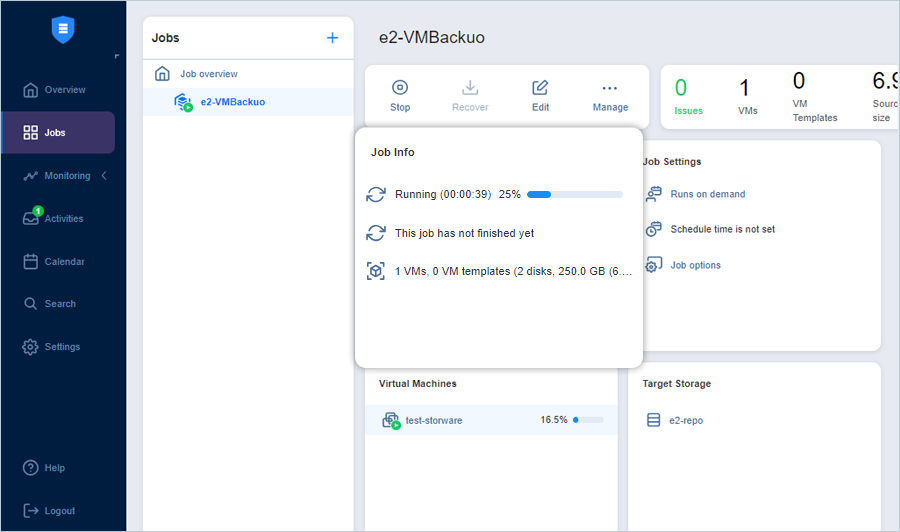Click the Recover toolbar button
This screenshot has width=900, height=532.
pos(470,96)
